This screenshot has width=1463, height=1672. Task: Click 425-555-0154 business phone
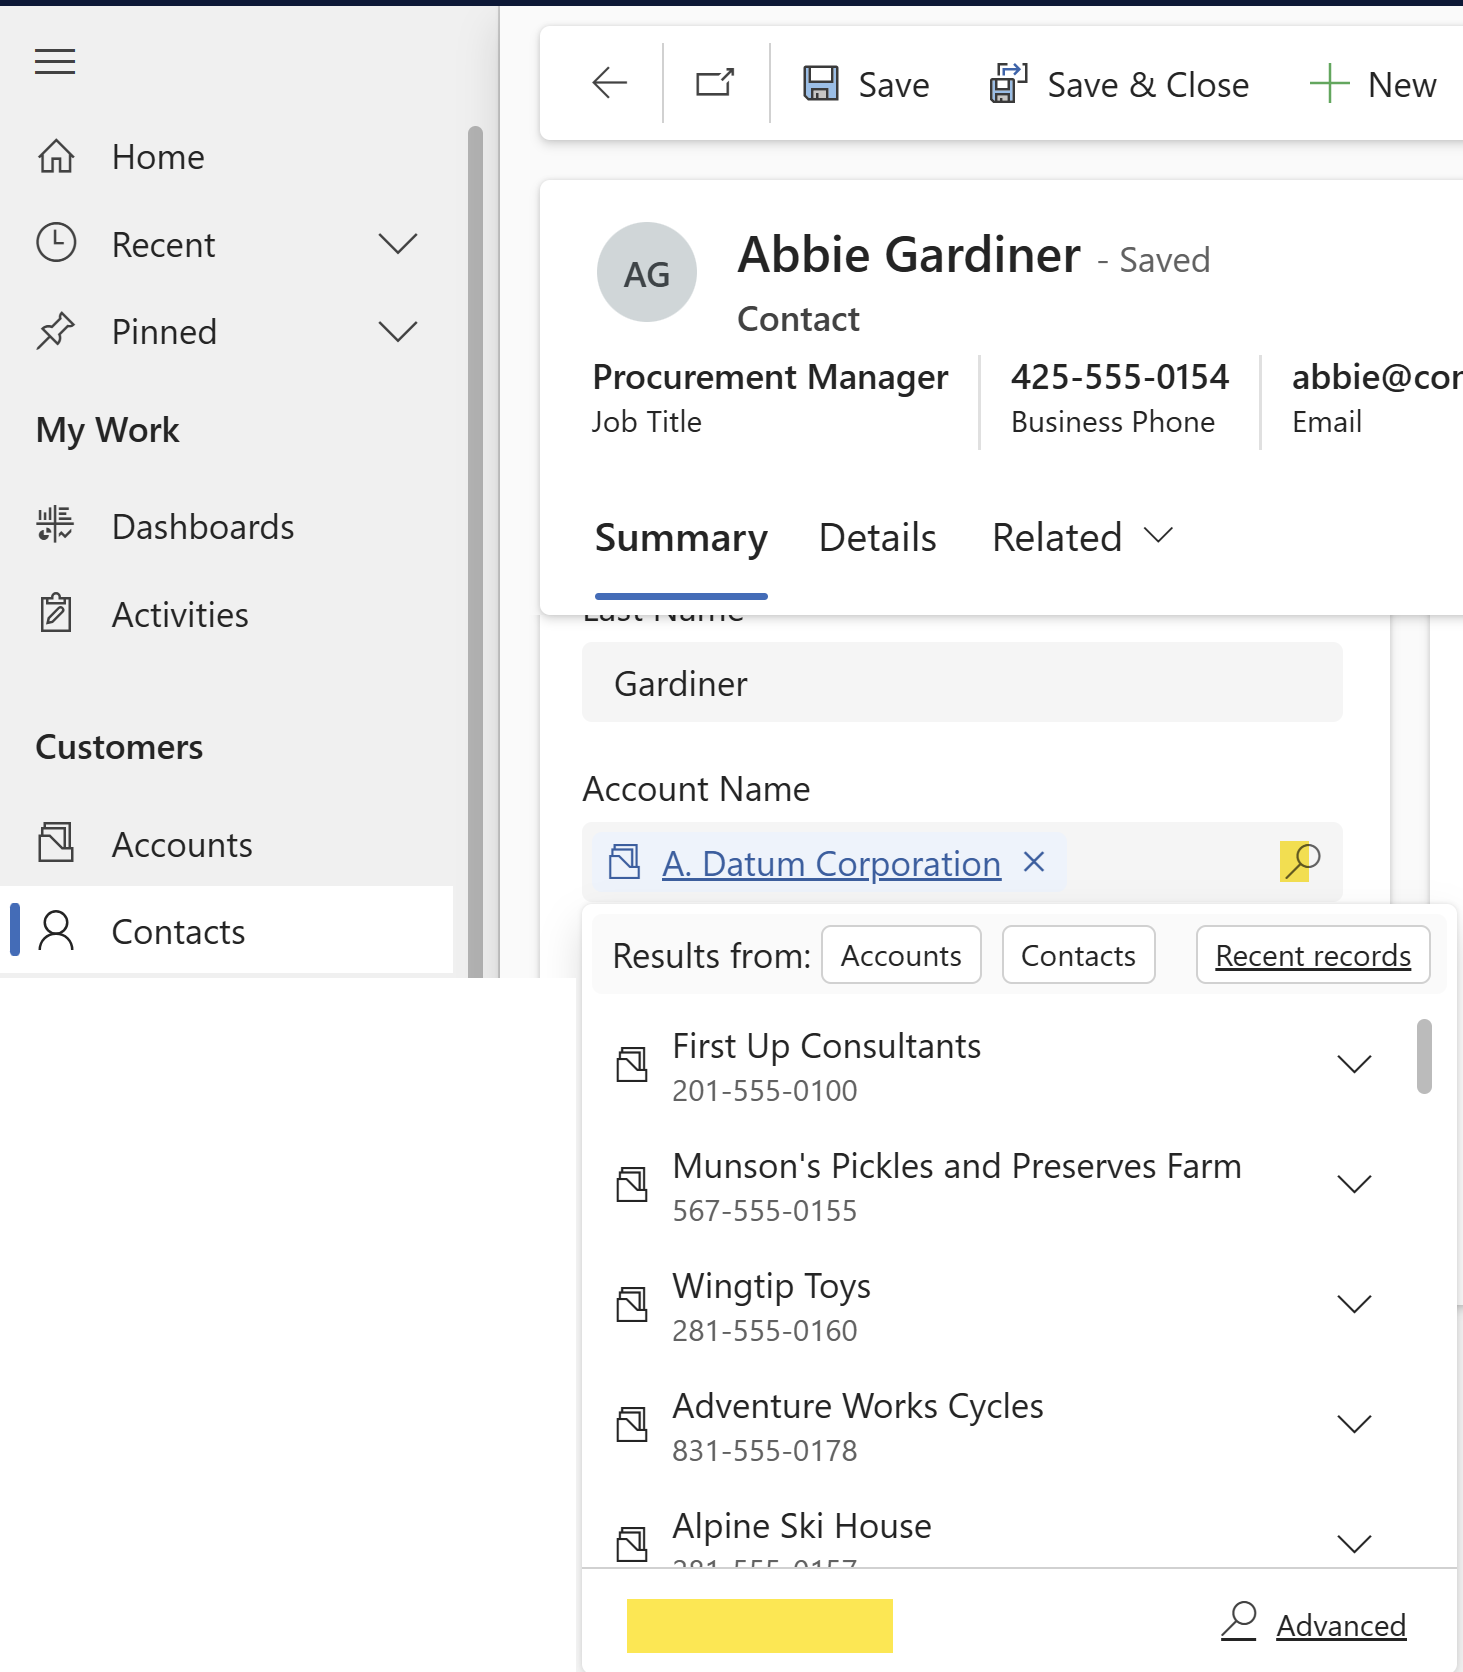(x=1120, y=377)
